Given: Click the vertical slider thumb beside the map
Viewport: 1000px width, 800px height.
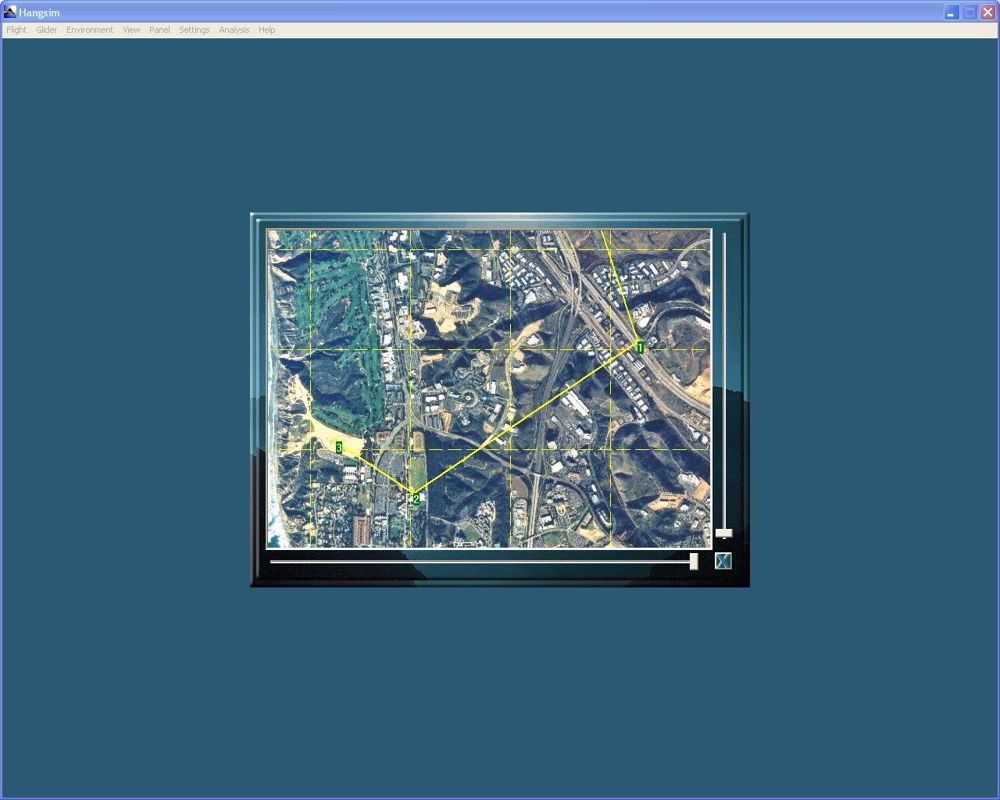Looking at the screenshot, I should click(723, 531).
